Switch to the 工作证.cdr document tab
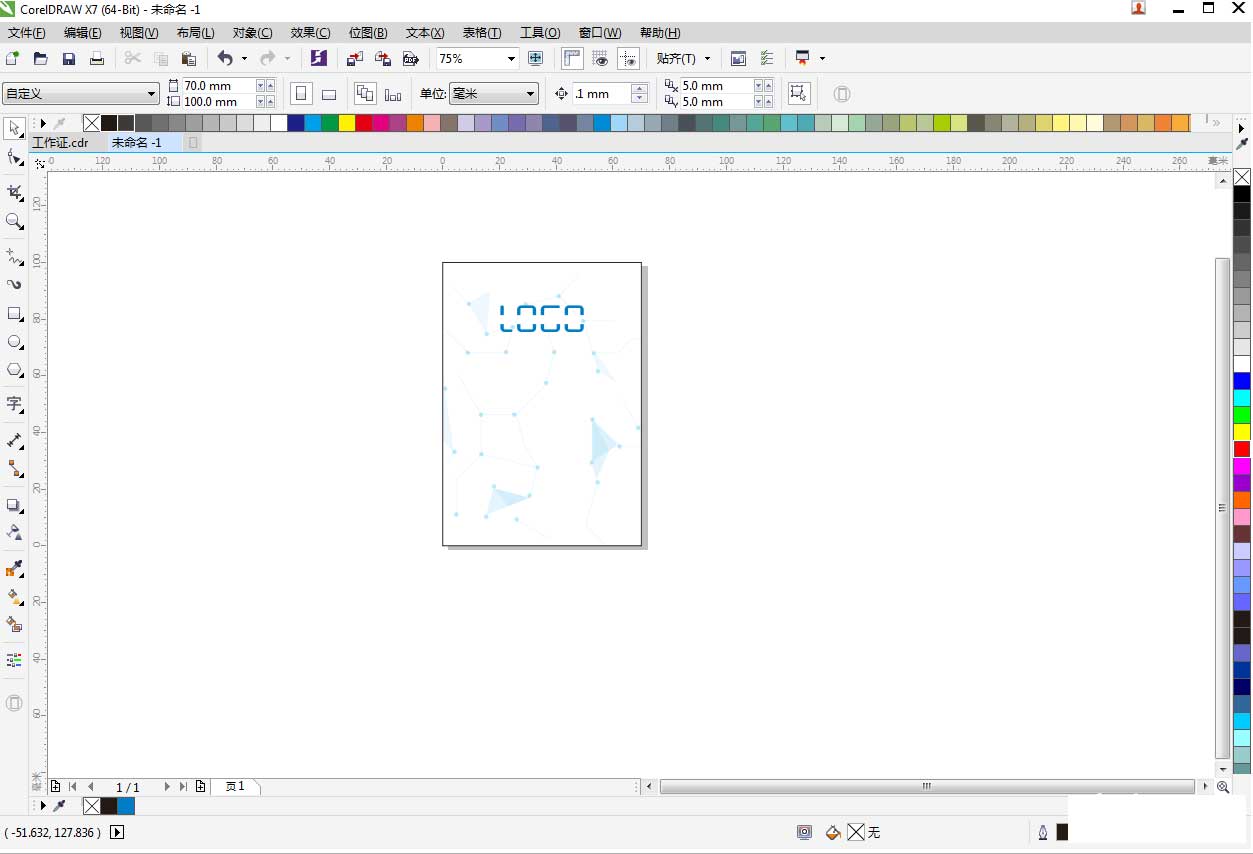The width and height of the screenshot is (1253, 854). pos(61,143)
